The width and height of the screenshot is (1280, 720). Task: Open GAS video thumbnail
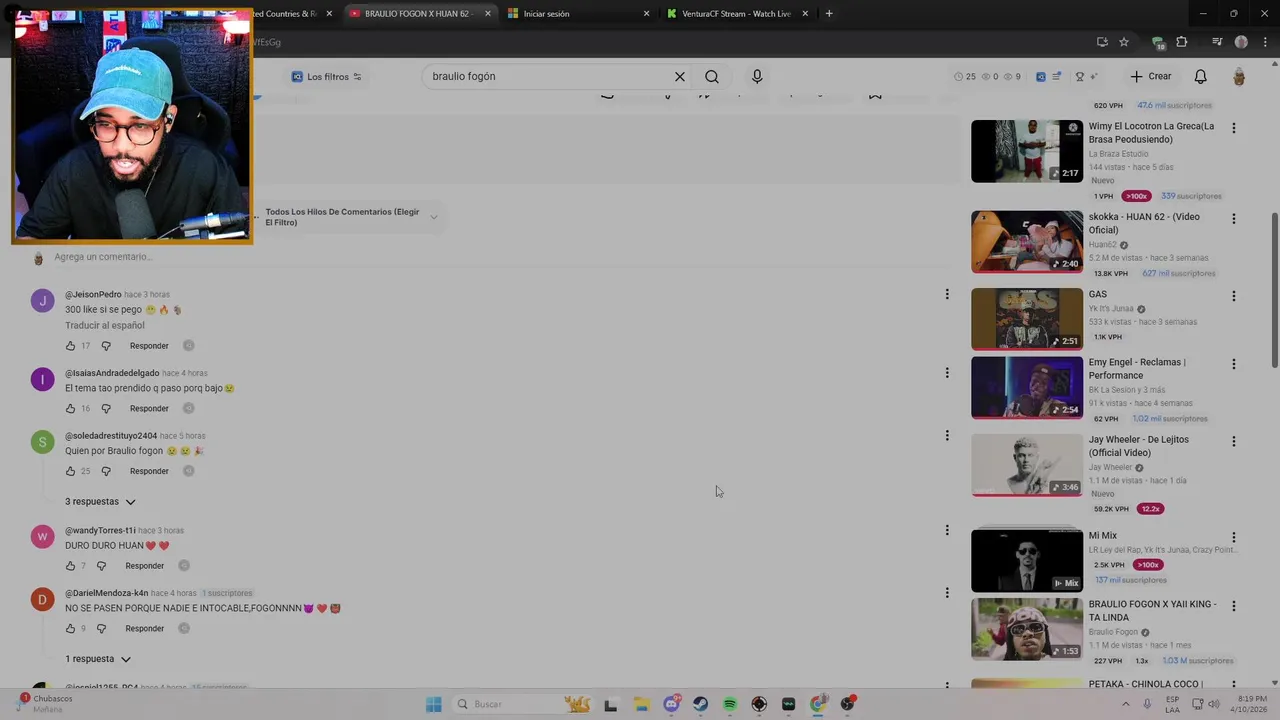pyautogui.click(x=1027, y=319)
